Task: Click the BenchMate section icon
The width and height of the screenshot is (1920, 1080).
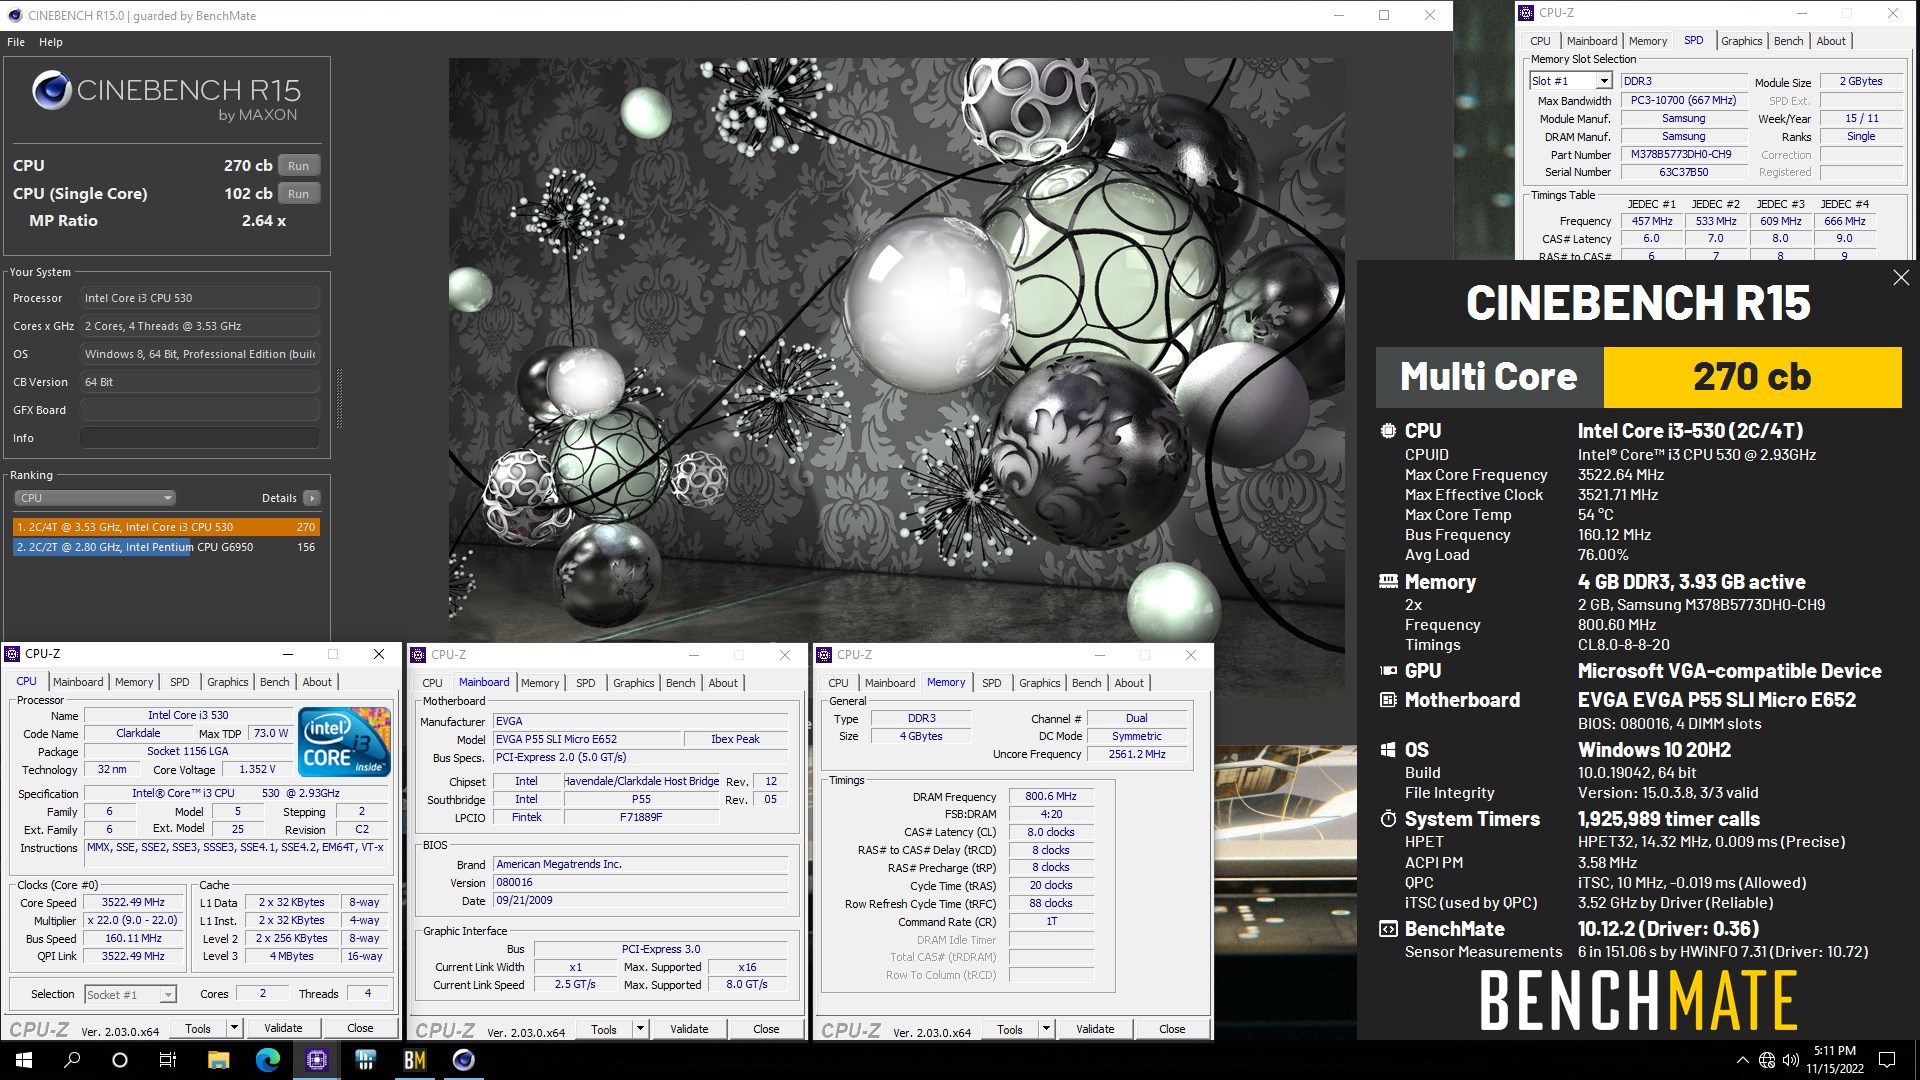Action: click(x=1388, y=929)
